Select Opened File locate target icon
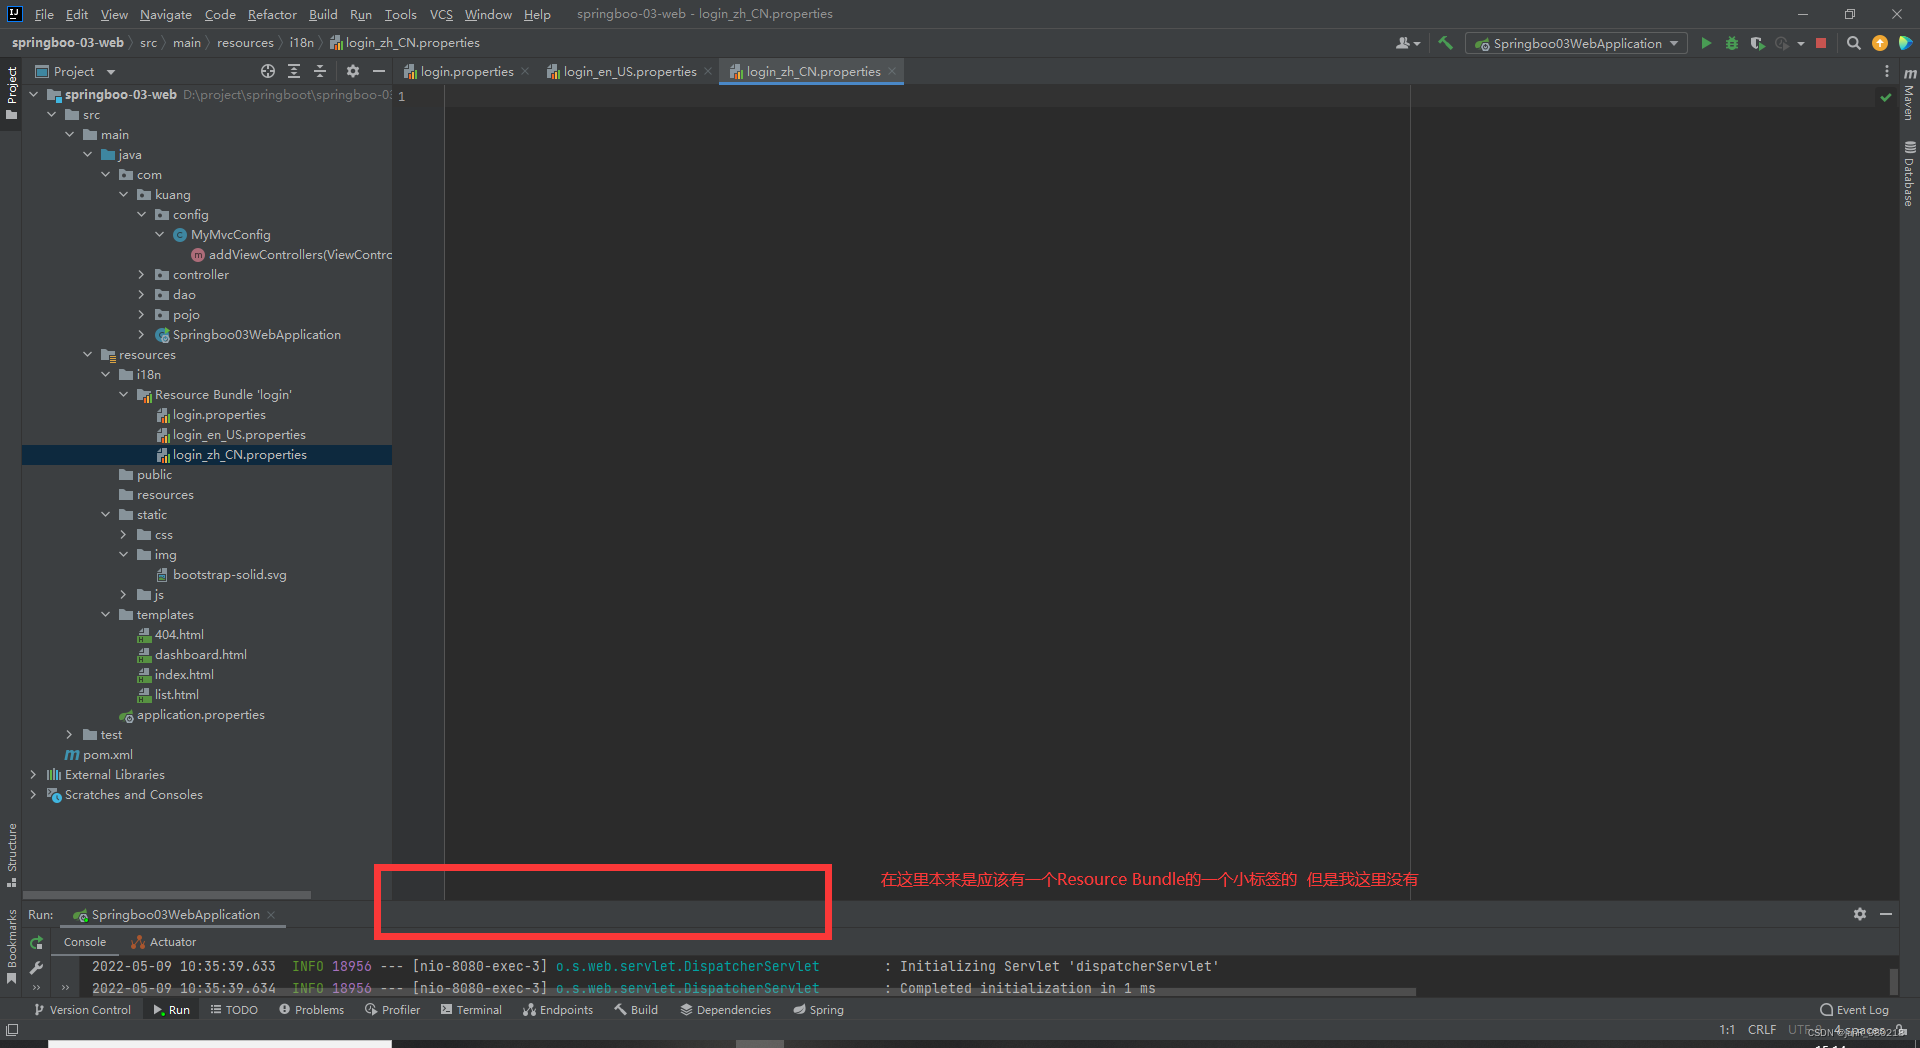Viewport: 1920px width, 1048px height. click(x=268, y=71)
